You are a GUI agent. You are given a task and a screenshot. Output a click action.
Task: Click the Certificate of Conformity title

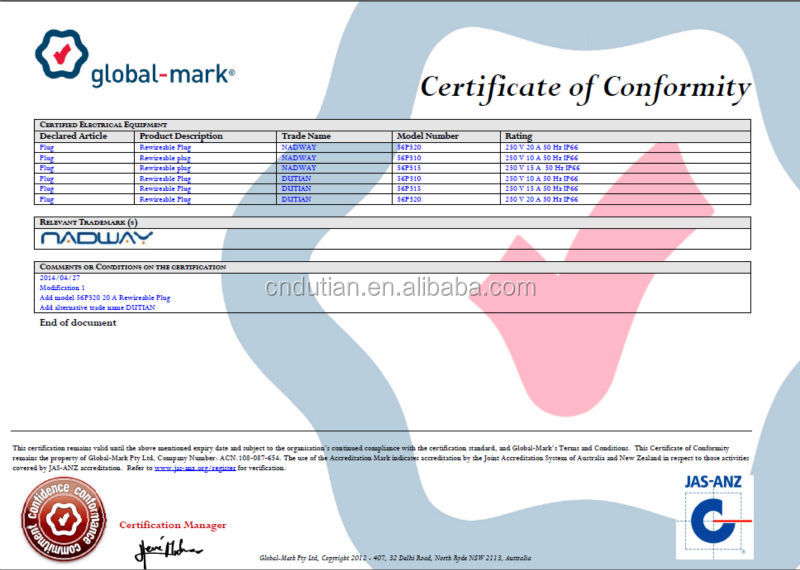(x=585, y=87)
